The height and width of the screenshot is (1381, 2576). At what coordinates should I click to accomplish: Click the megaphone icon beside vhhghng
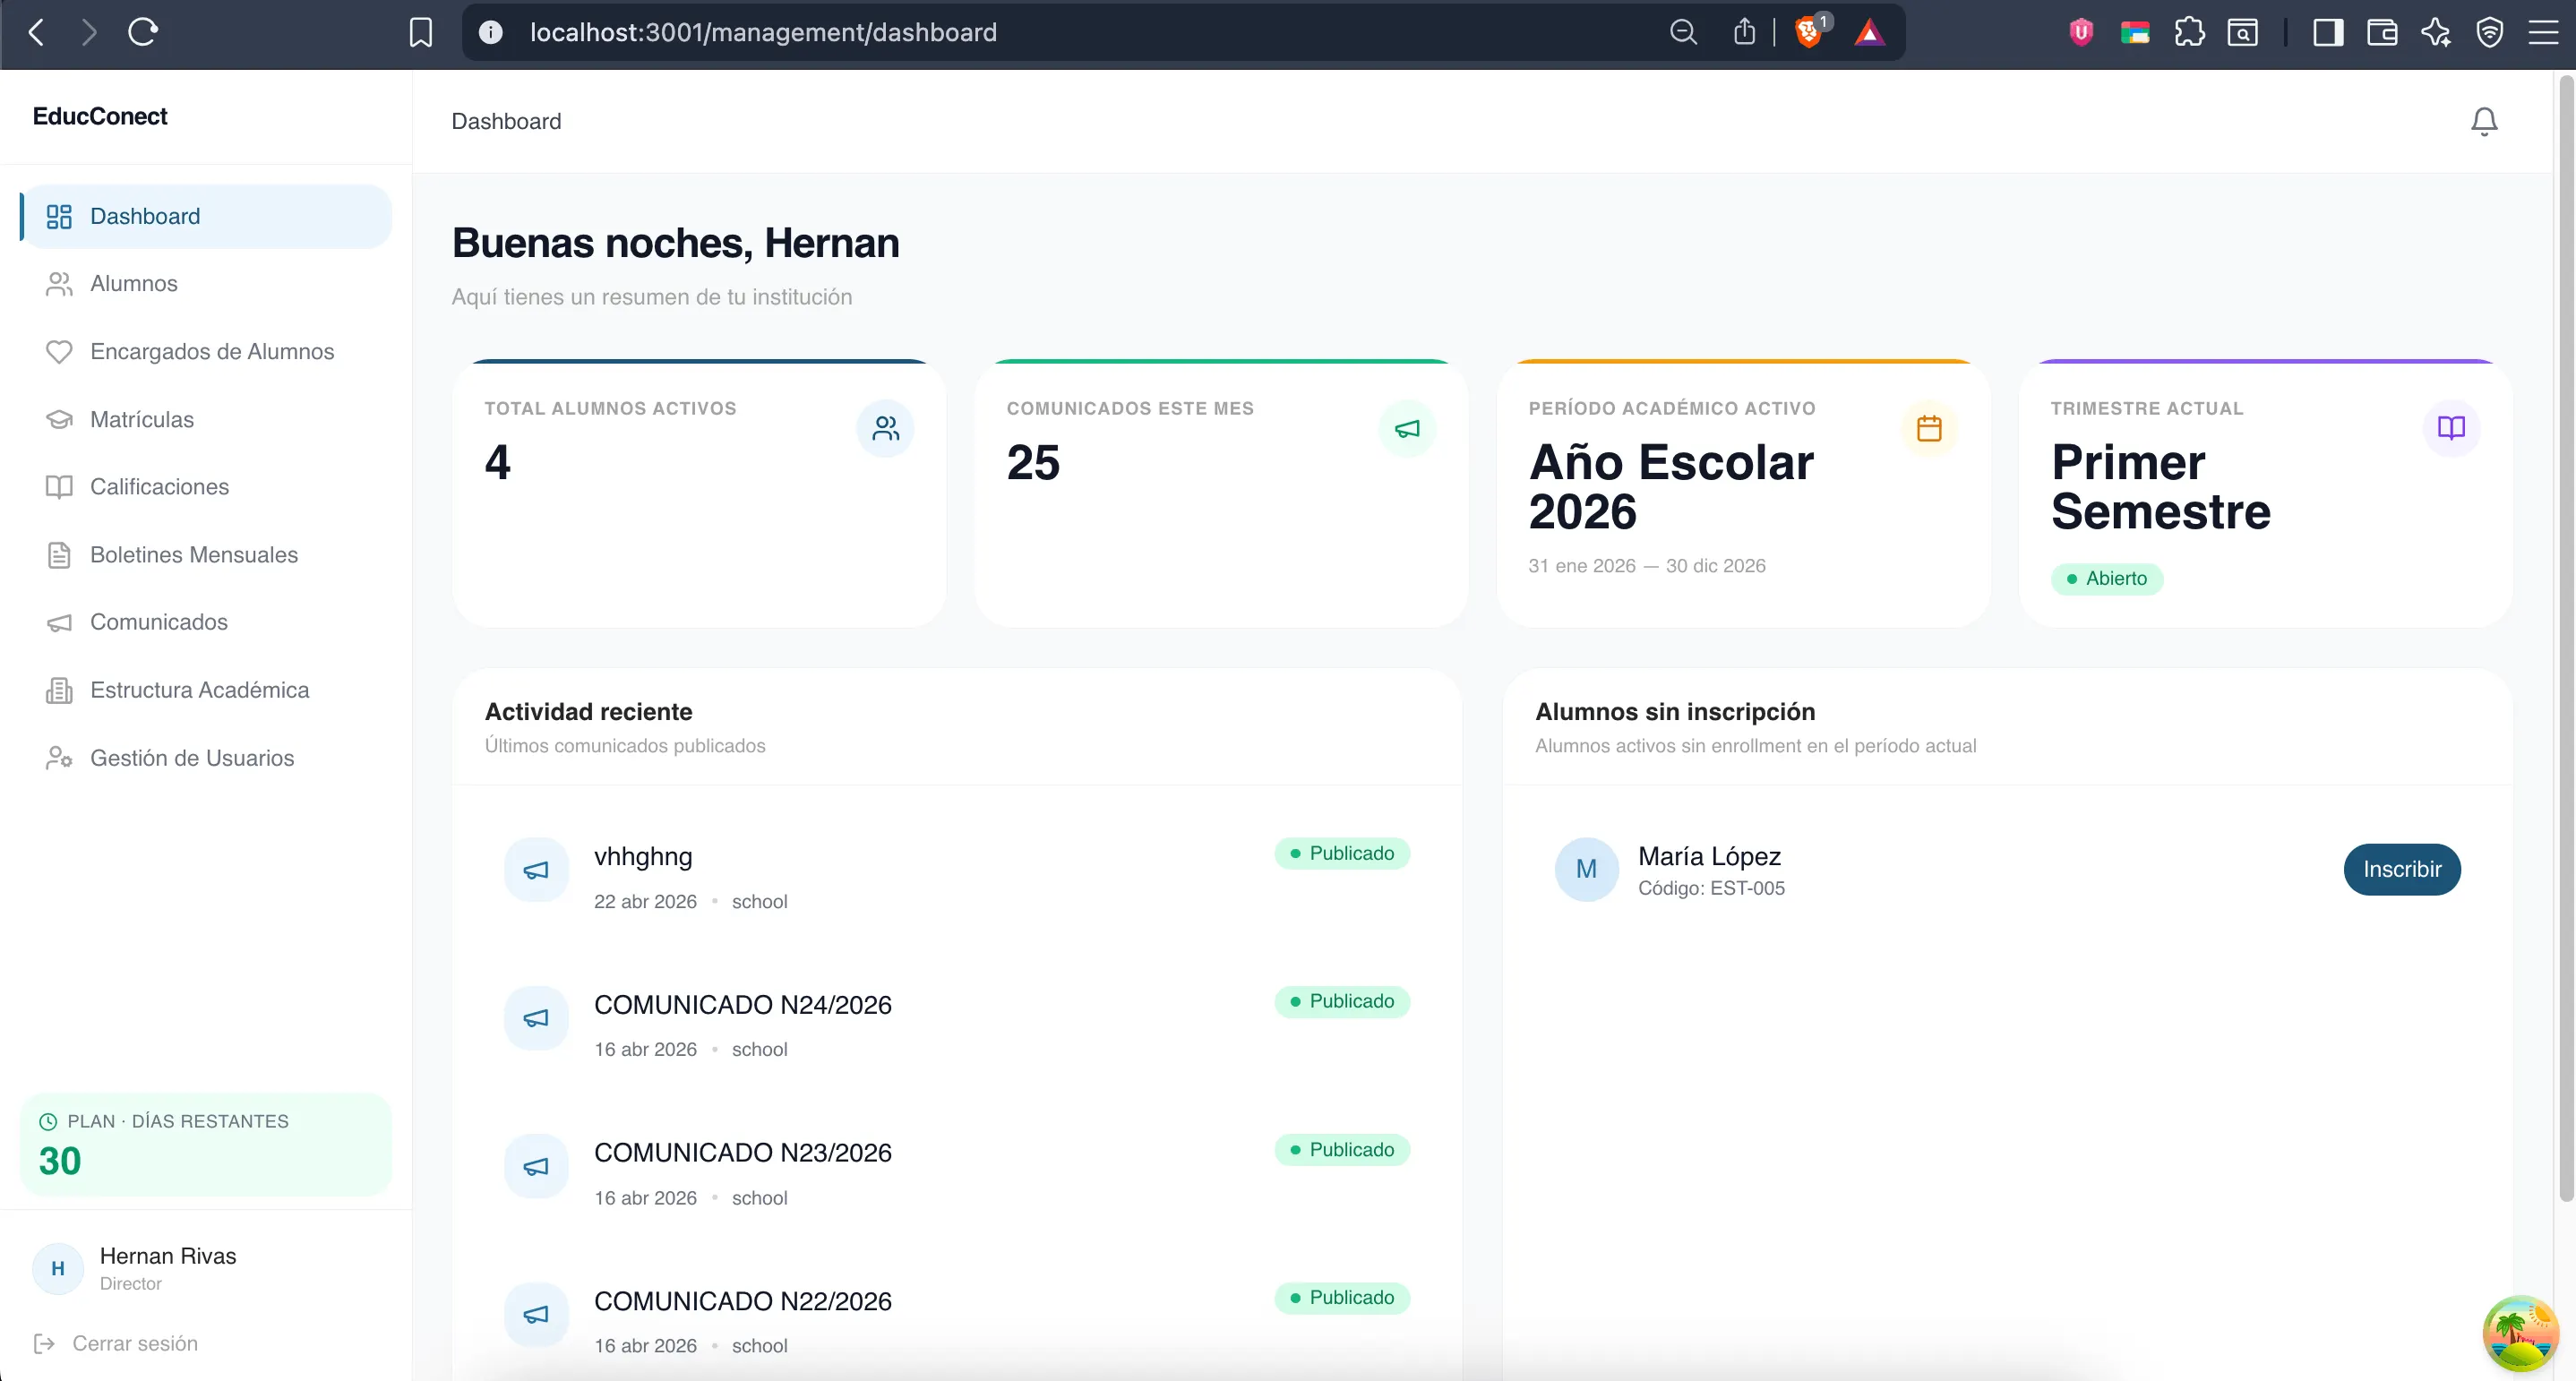pyautogui.click(x=536, y=869)
